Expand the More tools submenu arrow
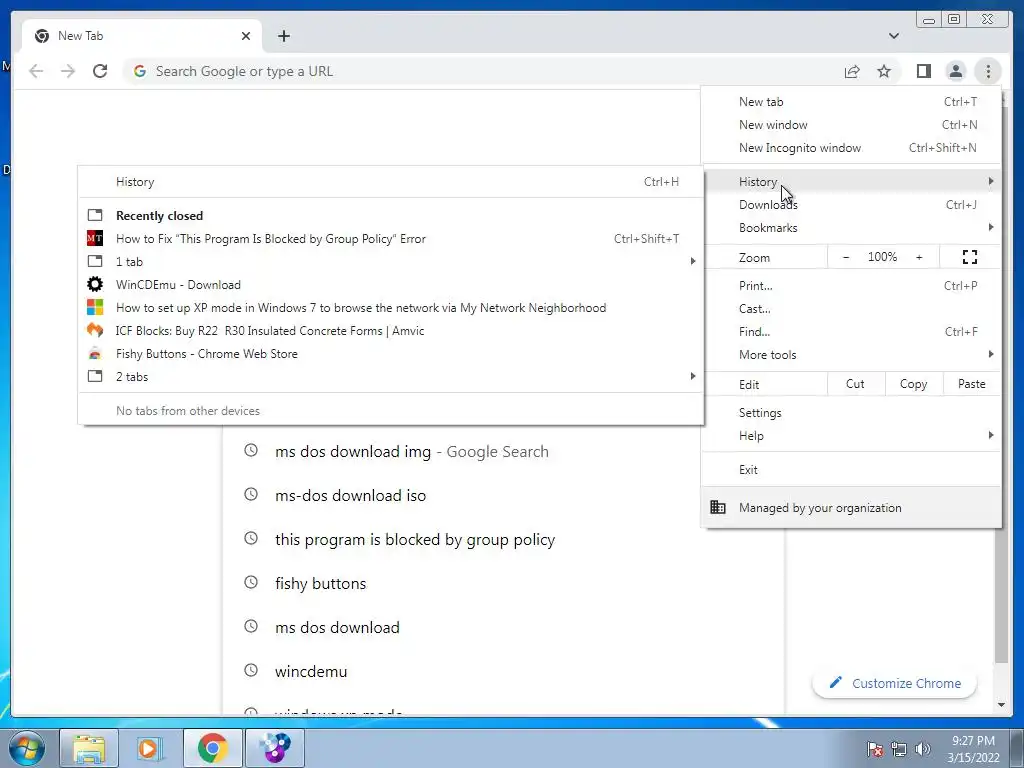This screenshot has width=1024, height=768. pyautogui.click(x=991, y=354)
